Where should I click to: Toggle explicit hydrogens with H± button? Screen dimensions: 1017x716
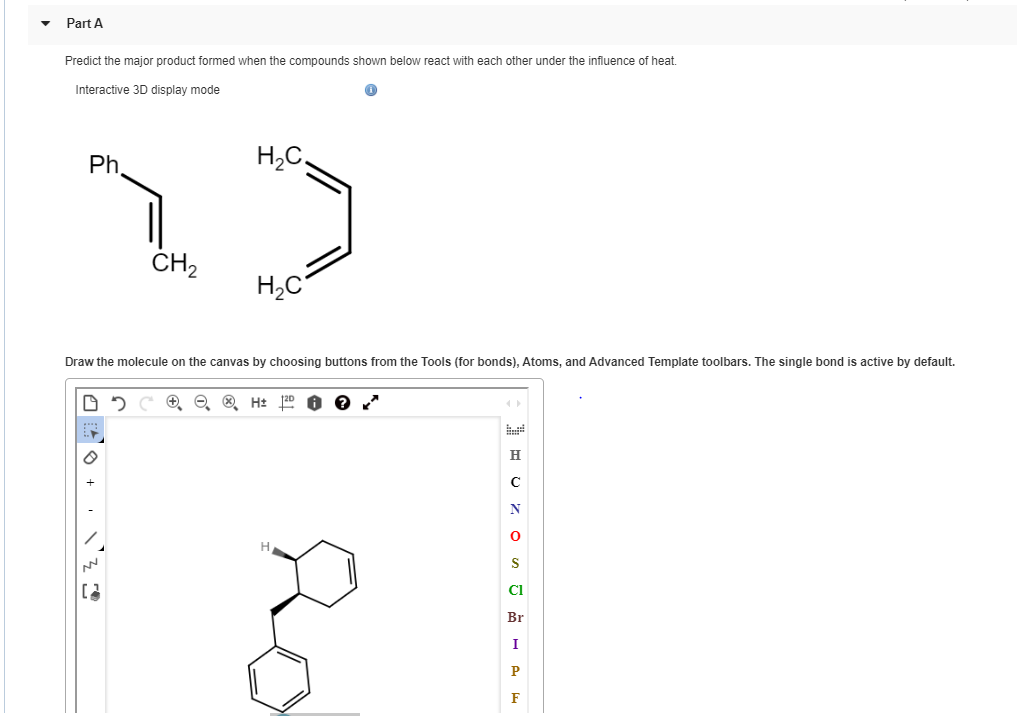[257, 402]
